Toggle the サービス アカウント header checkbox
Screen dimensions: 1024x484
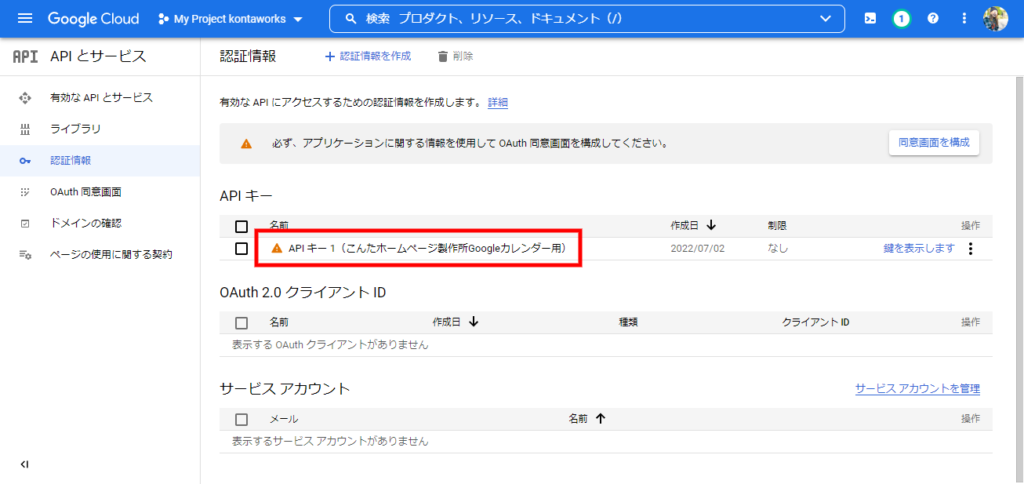coord(241,419)
